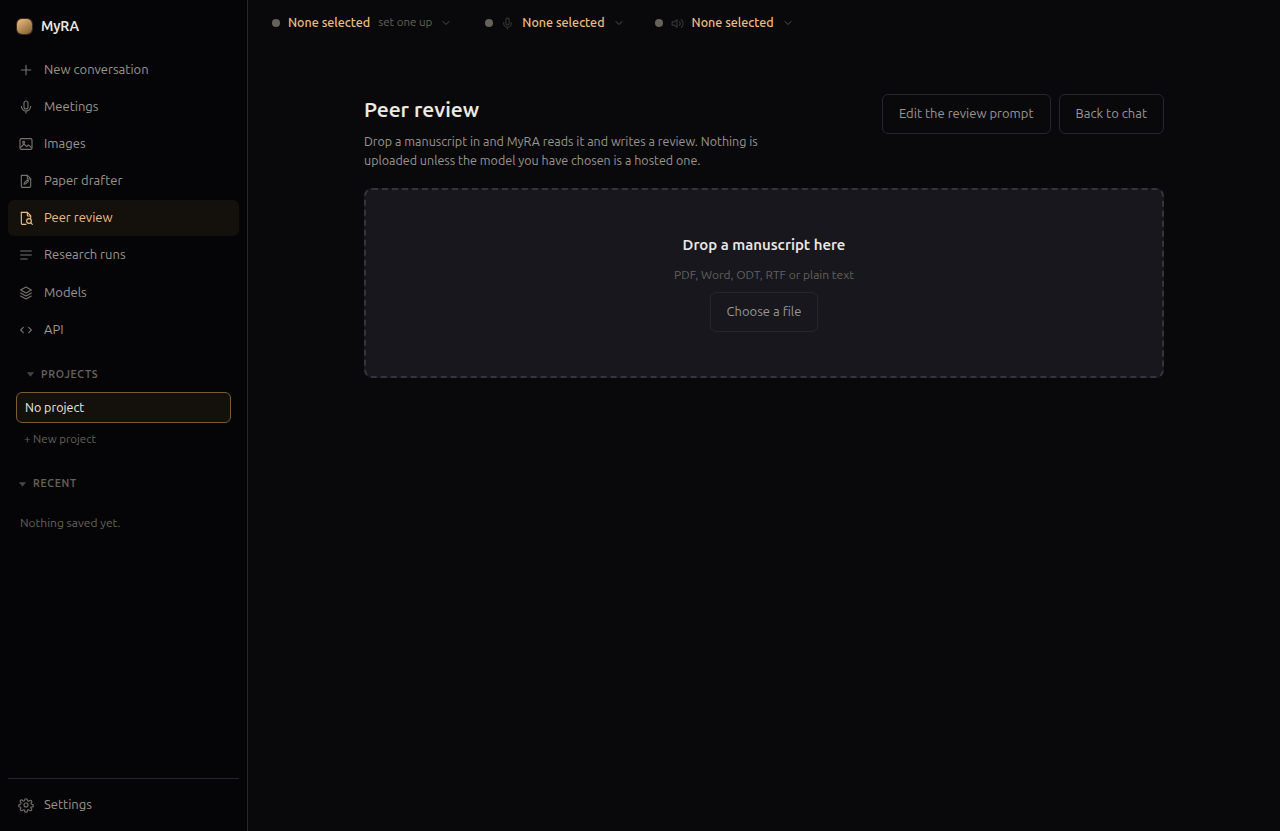This screenshot has width=1280, height=831.
Task: Click '+ New project'
Action: [60, 439]
